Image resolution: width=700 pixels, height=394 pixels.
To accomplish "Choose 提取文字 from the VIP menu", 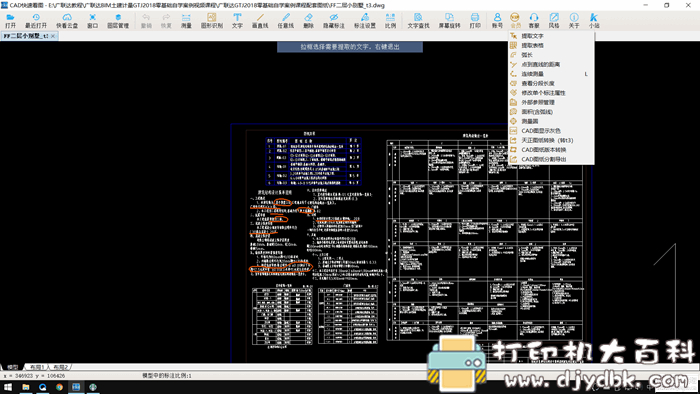I will (x=551, y=36).
